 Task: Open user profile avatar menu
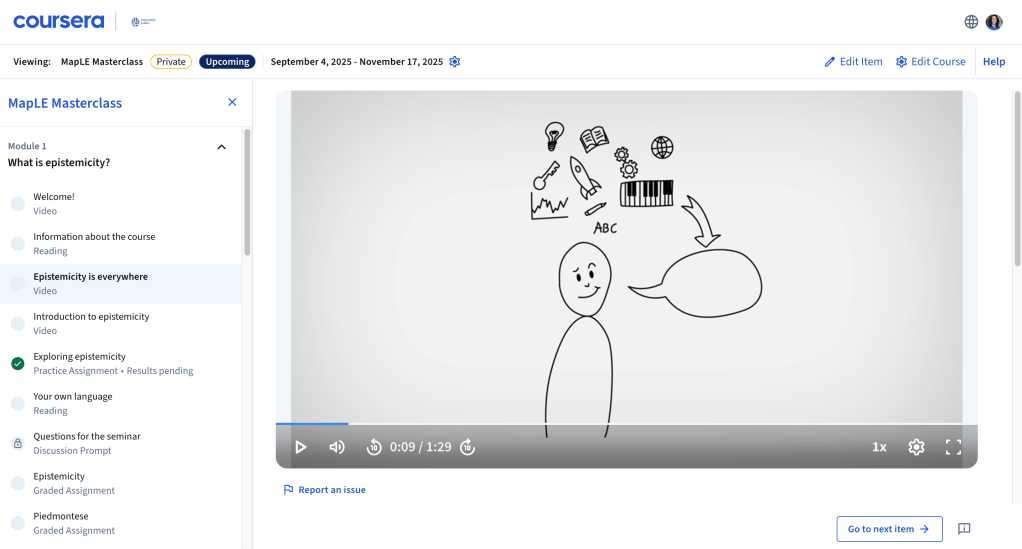[994, 22]
